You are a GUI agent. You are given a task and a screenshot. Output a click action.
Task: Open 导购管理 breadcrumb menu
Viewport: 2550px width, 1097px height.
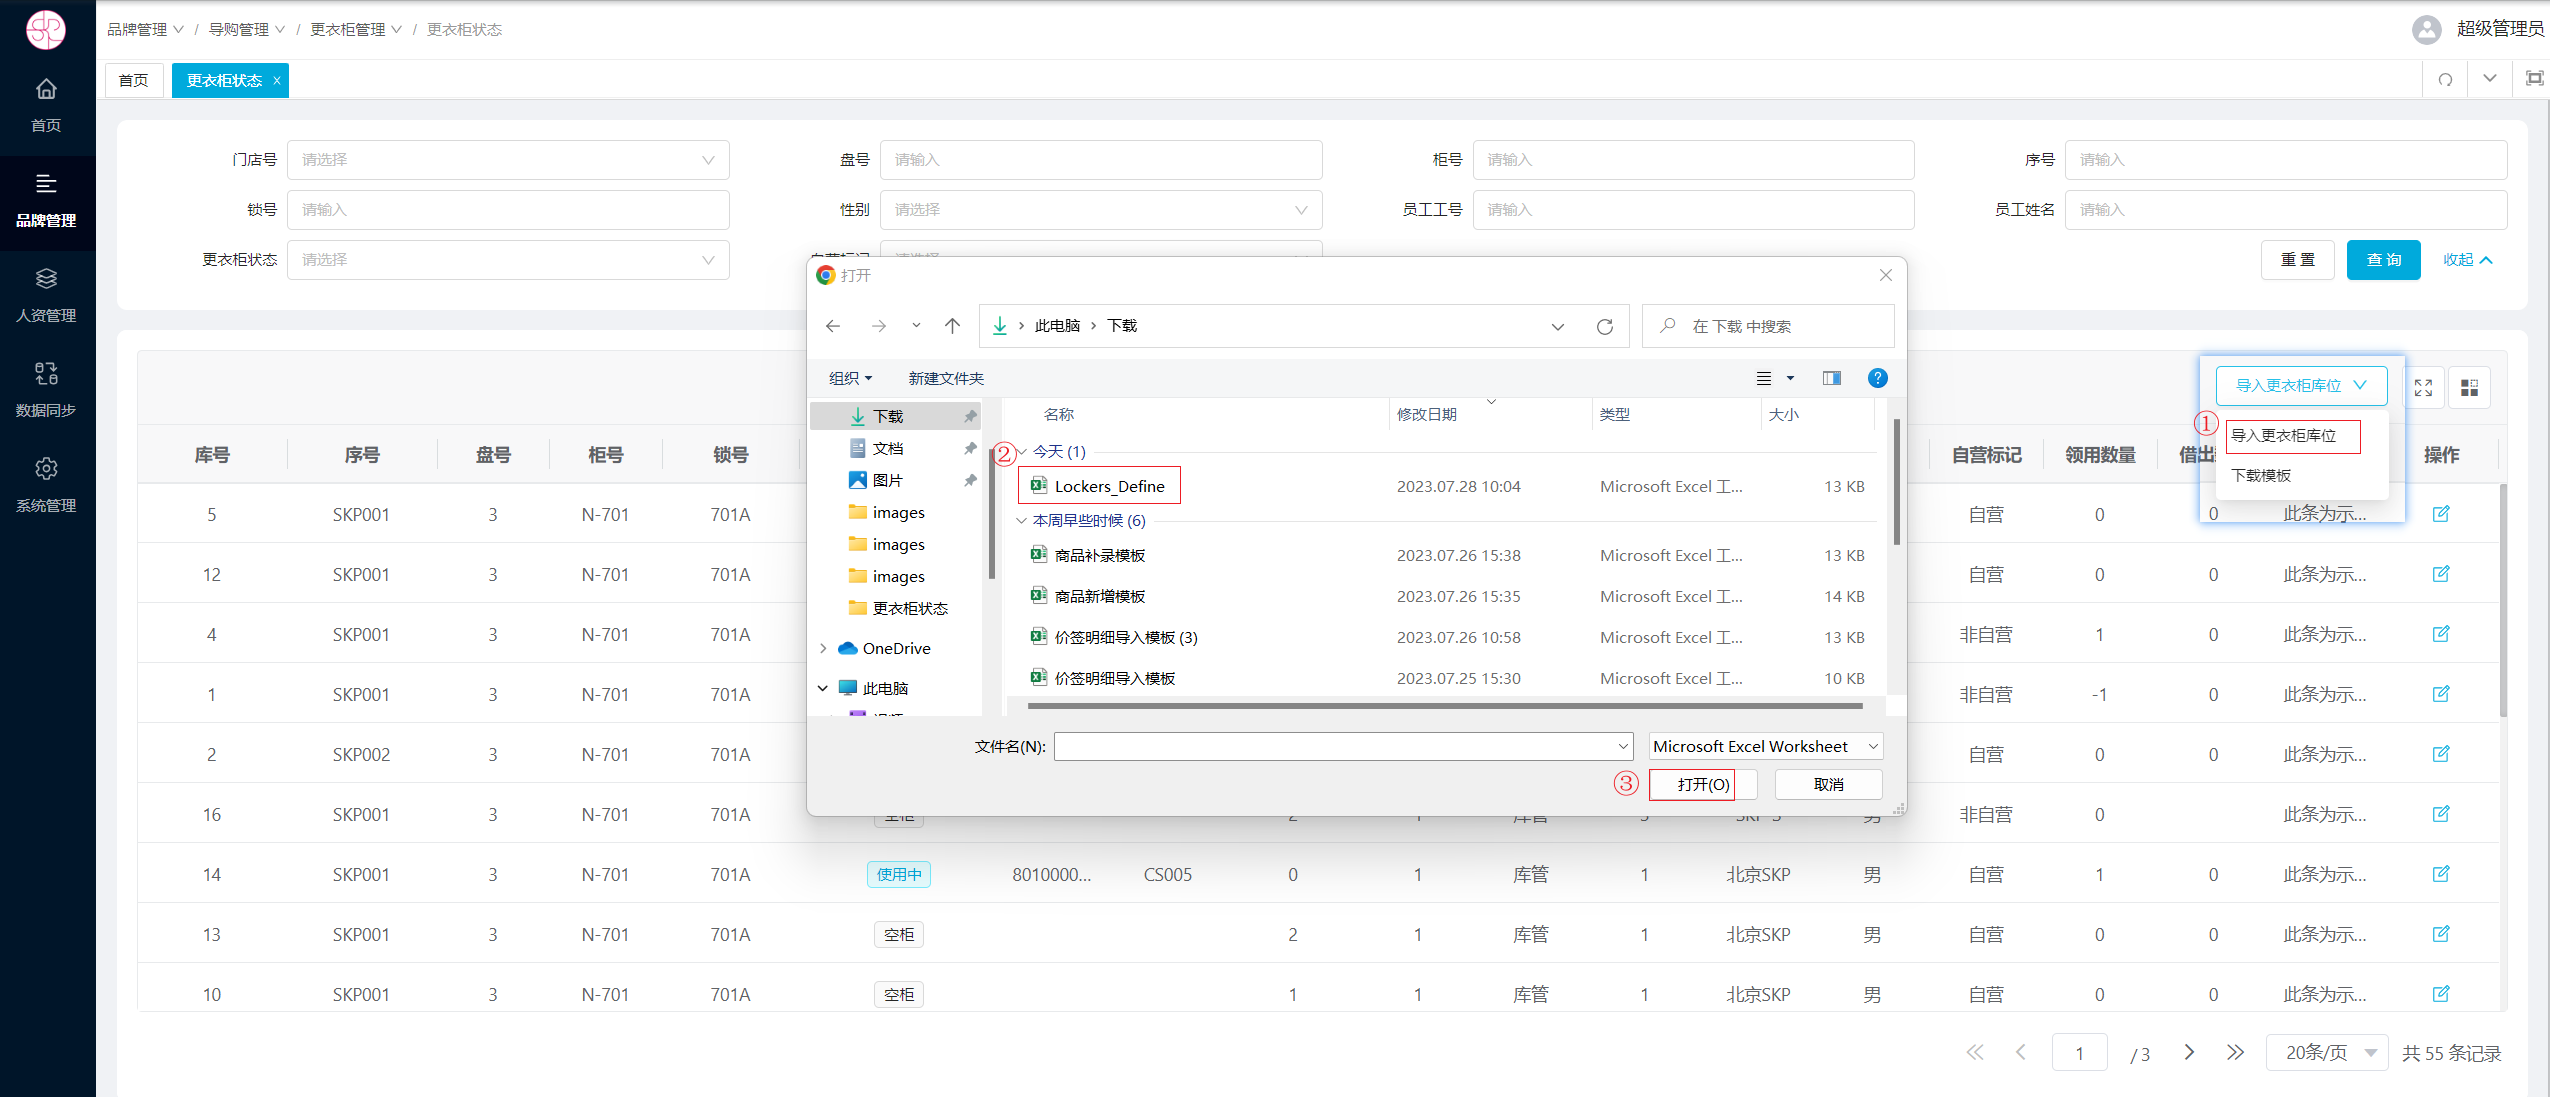[x=246, y=30]
